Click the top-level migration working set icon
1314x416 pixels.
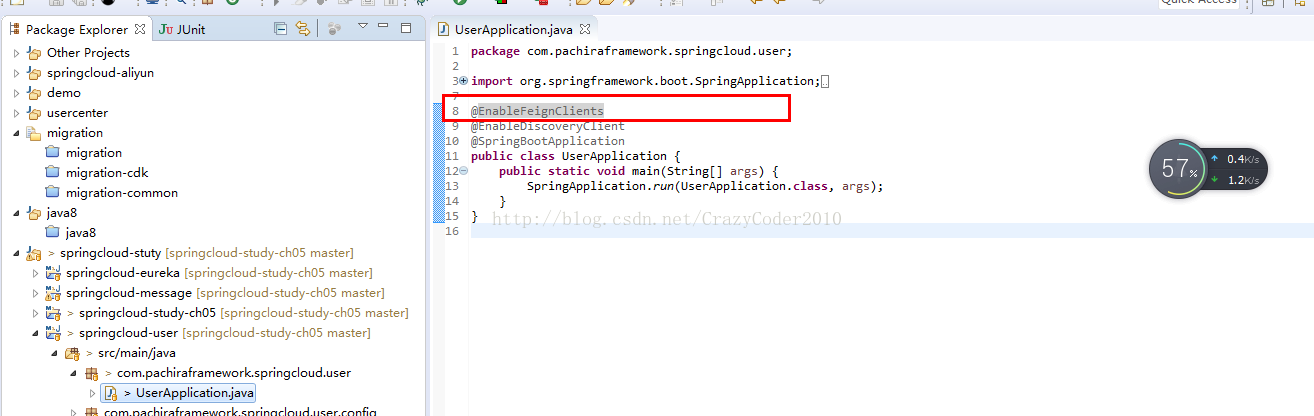(x=35, y=132)
